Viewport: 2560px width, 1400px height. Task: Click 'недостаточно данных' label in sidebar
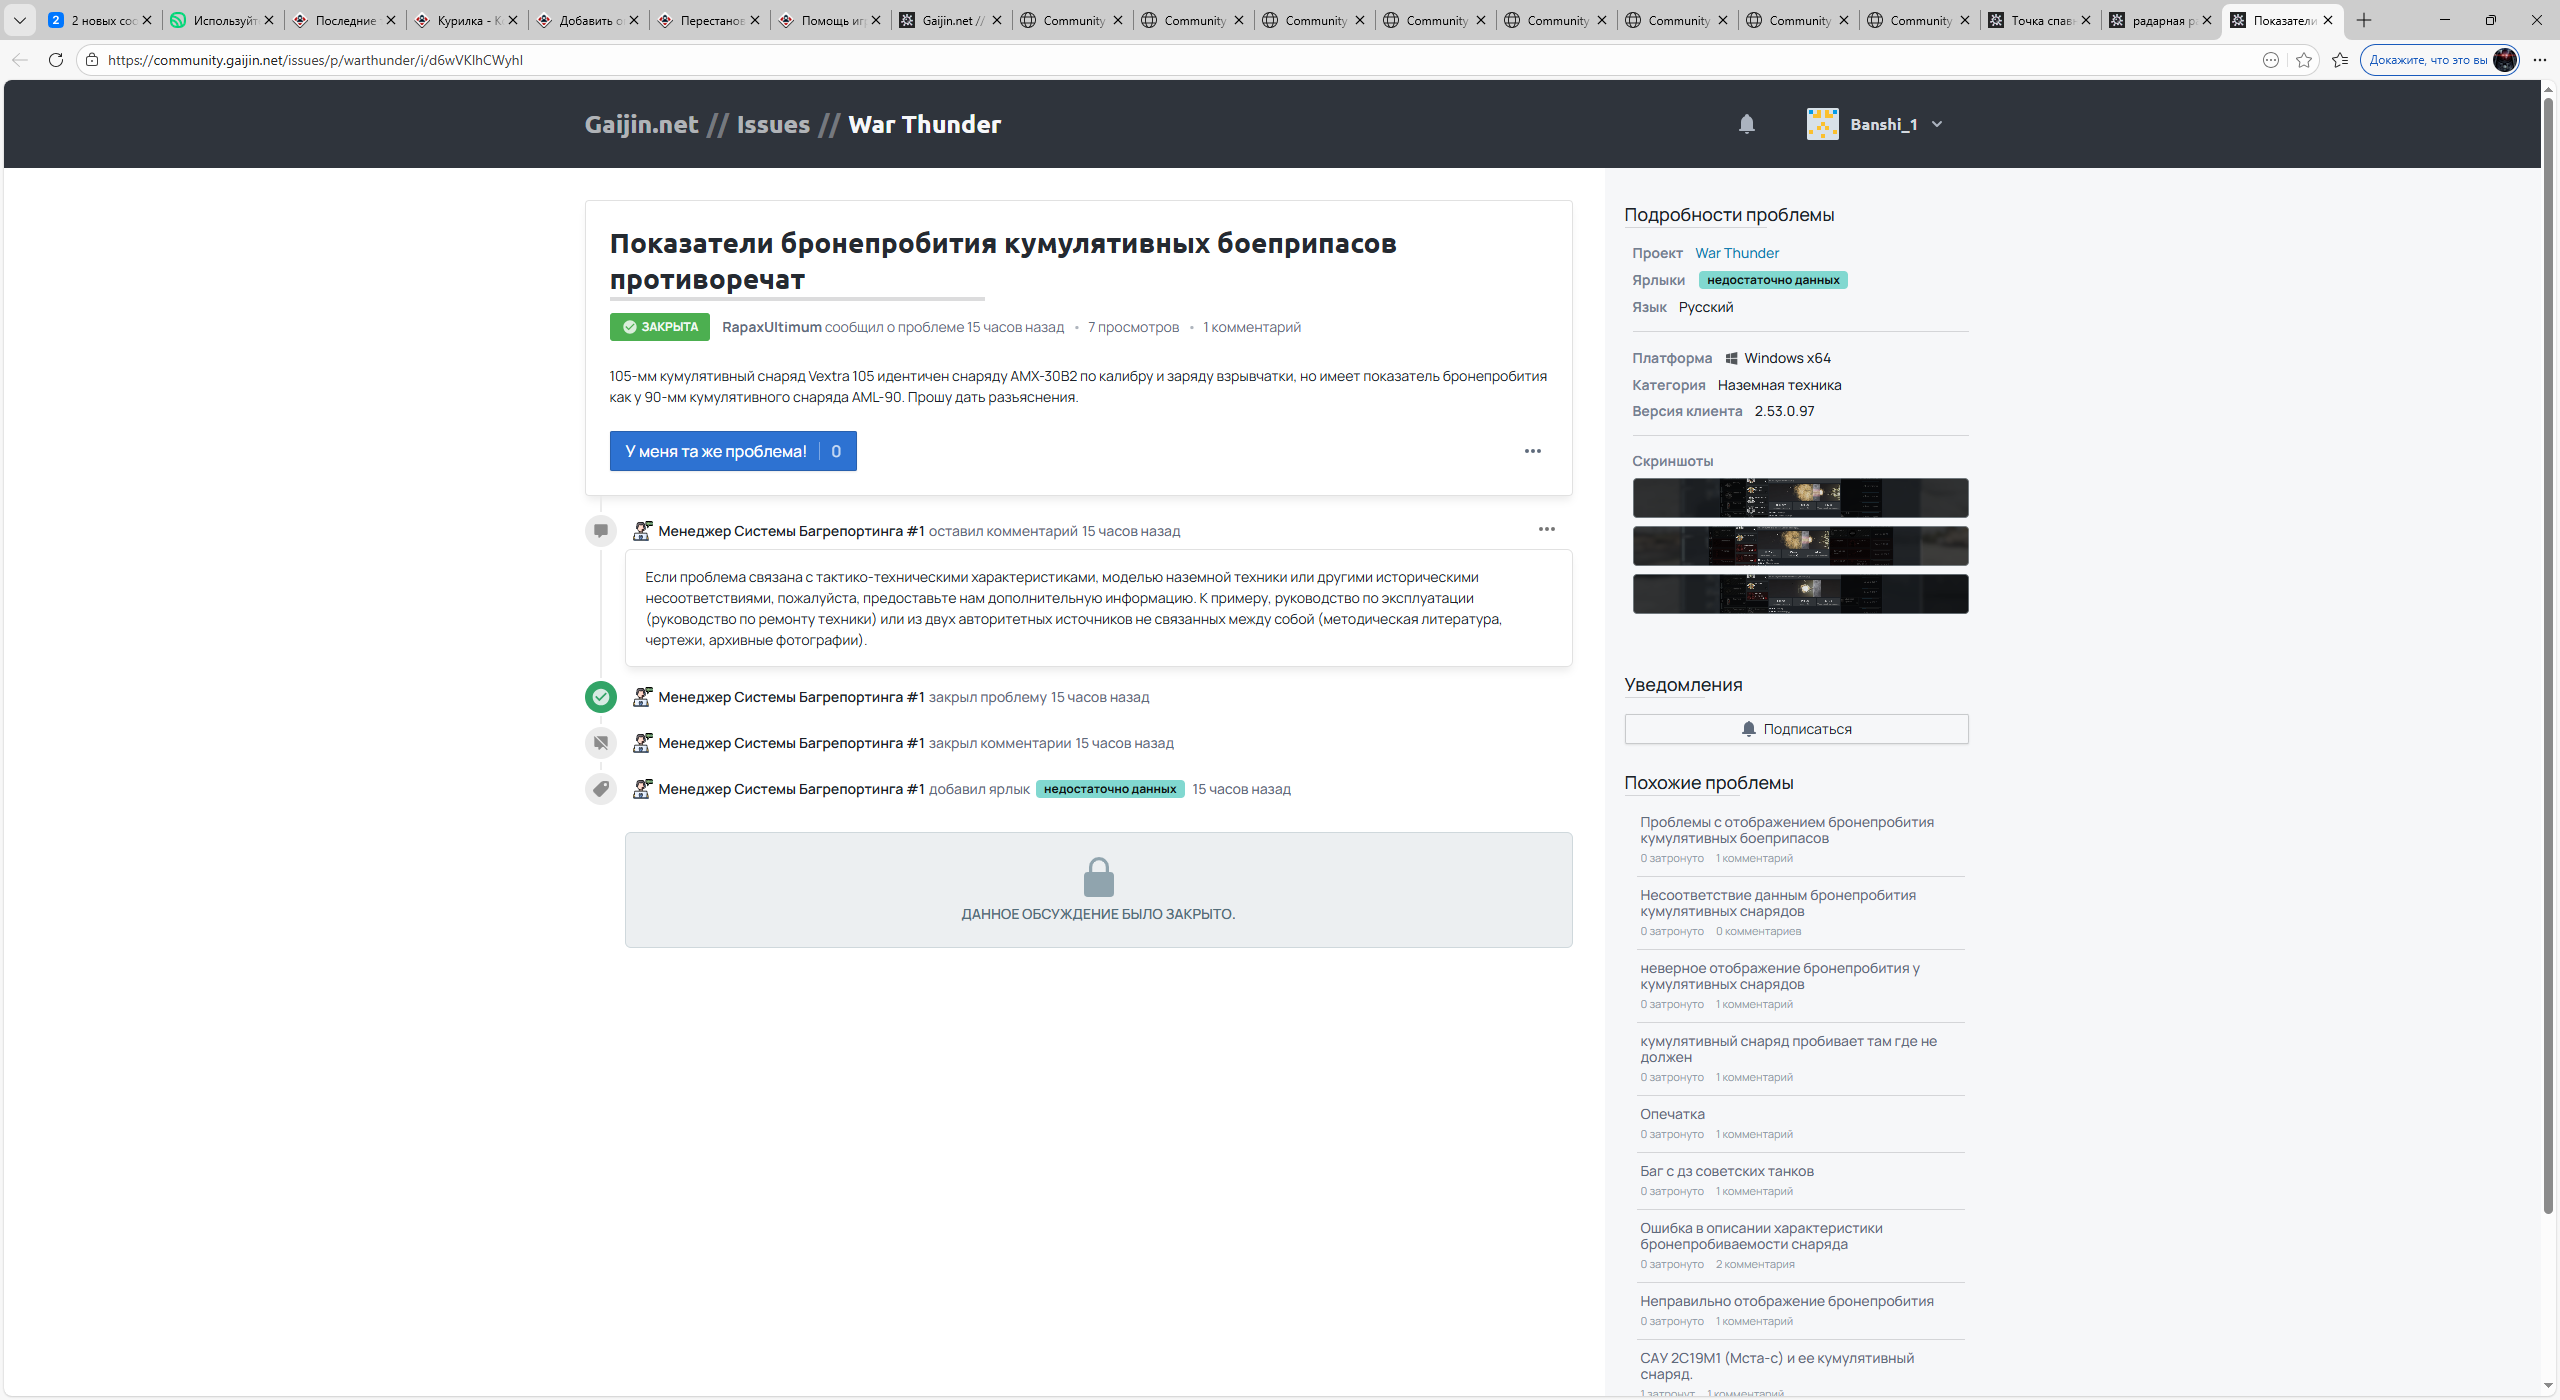click(1772, 280)
